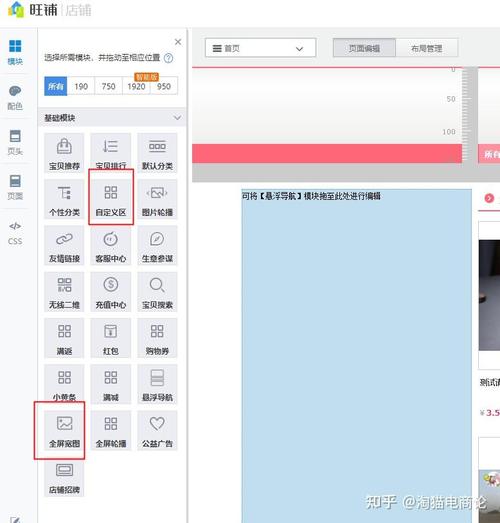Select the 客服中心 module
Viewport: 500px width, 523px height.
111,245
